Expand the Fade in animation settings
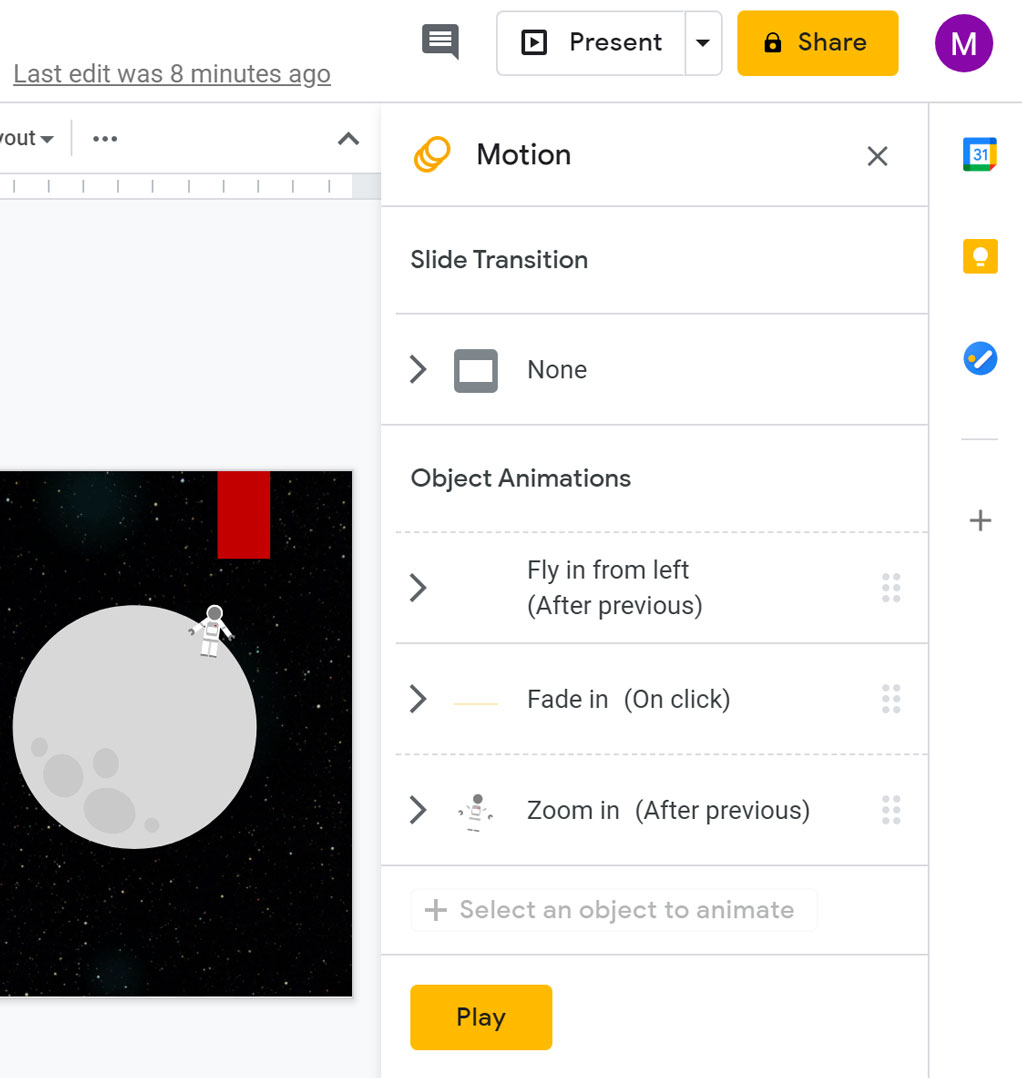The height and width of the screenshot is (1078, 1022). pyautogui.click(x=419, y=699)
